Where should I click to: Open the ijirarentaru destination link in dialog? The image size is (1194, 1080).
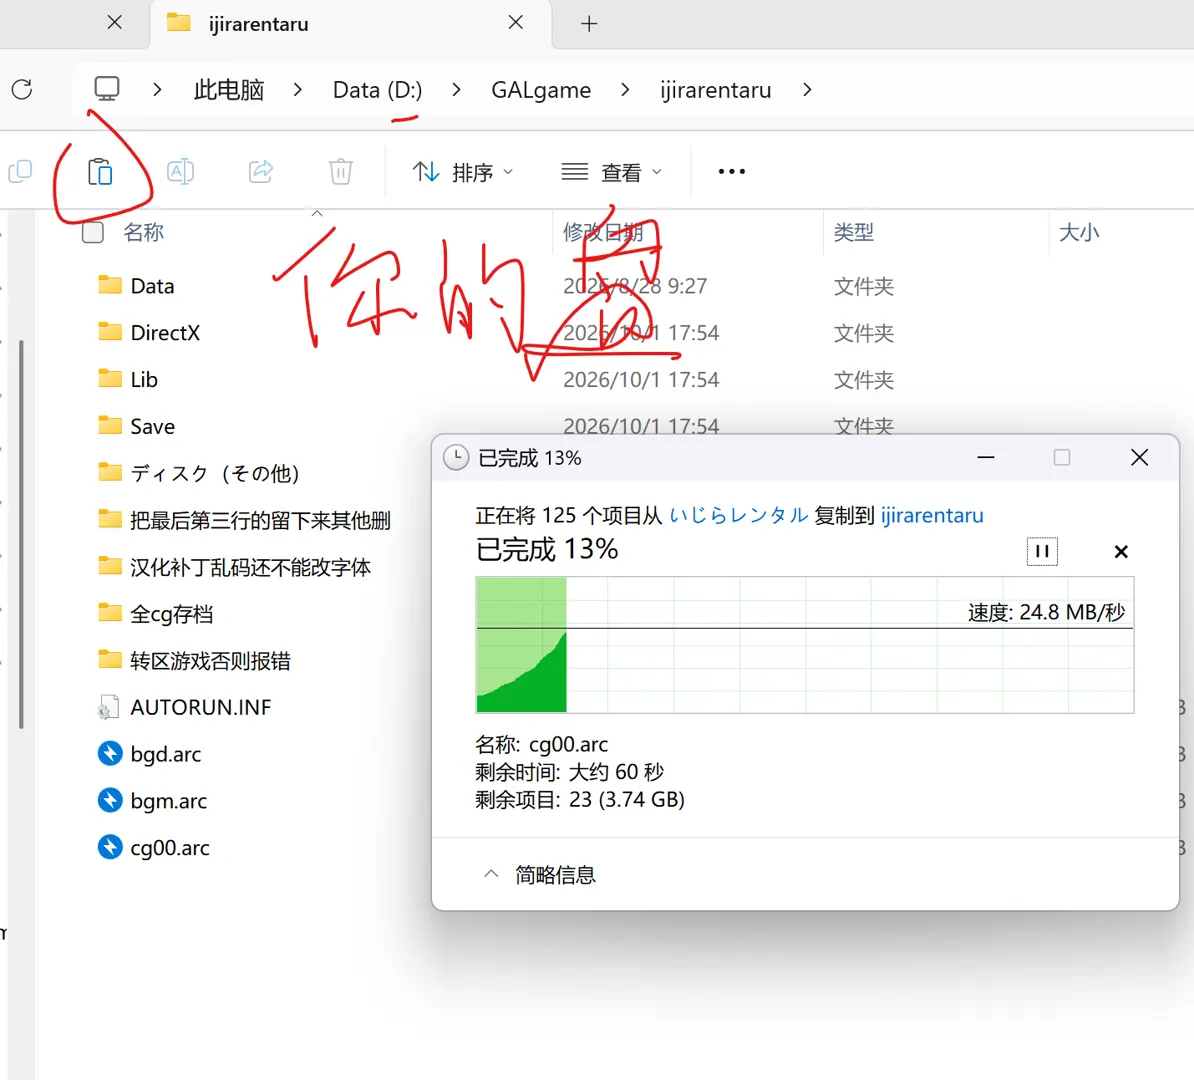pyautogui.click(x=932, y=516)
